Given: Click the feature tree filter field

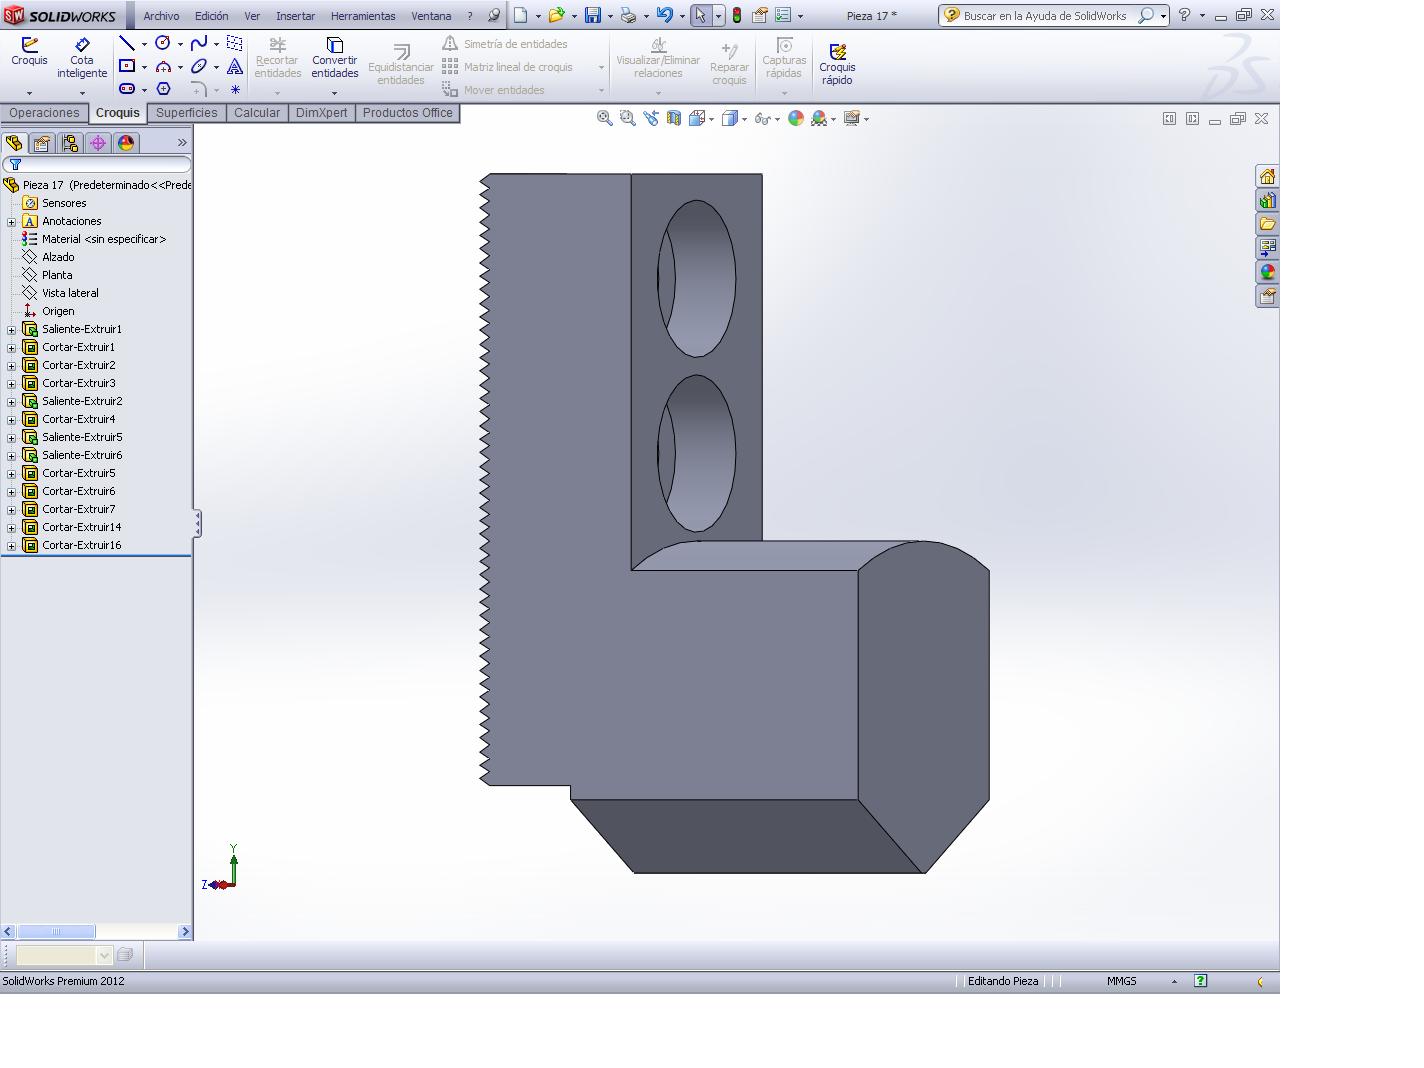Looking at the screenshot, I should [x=96, y=164].
